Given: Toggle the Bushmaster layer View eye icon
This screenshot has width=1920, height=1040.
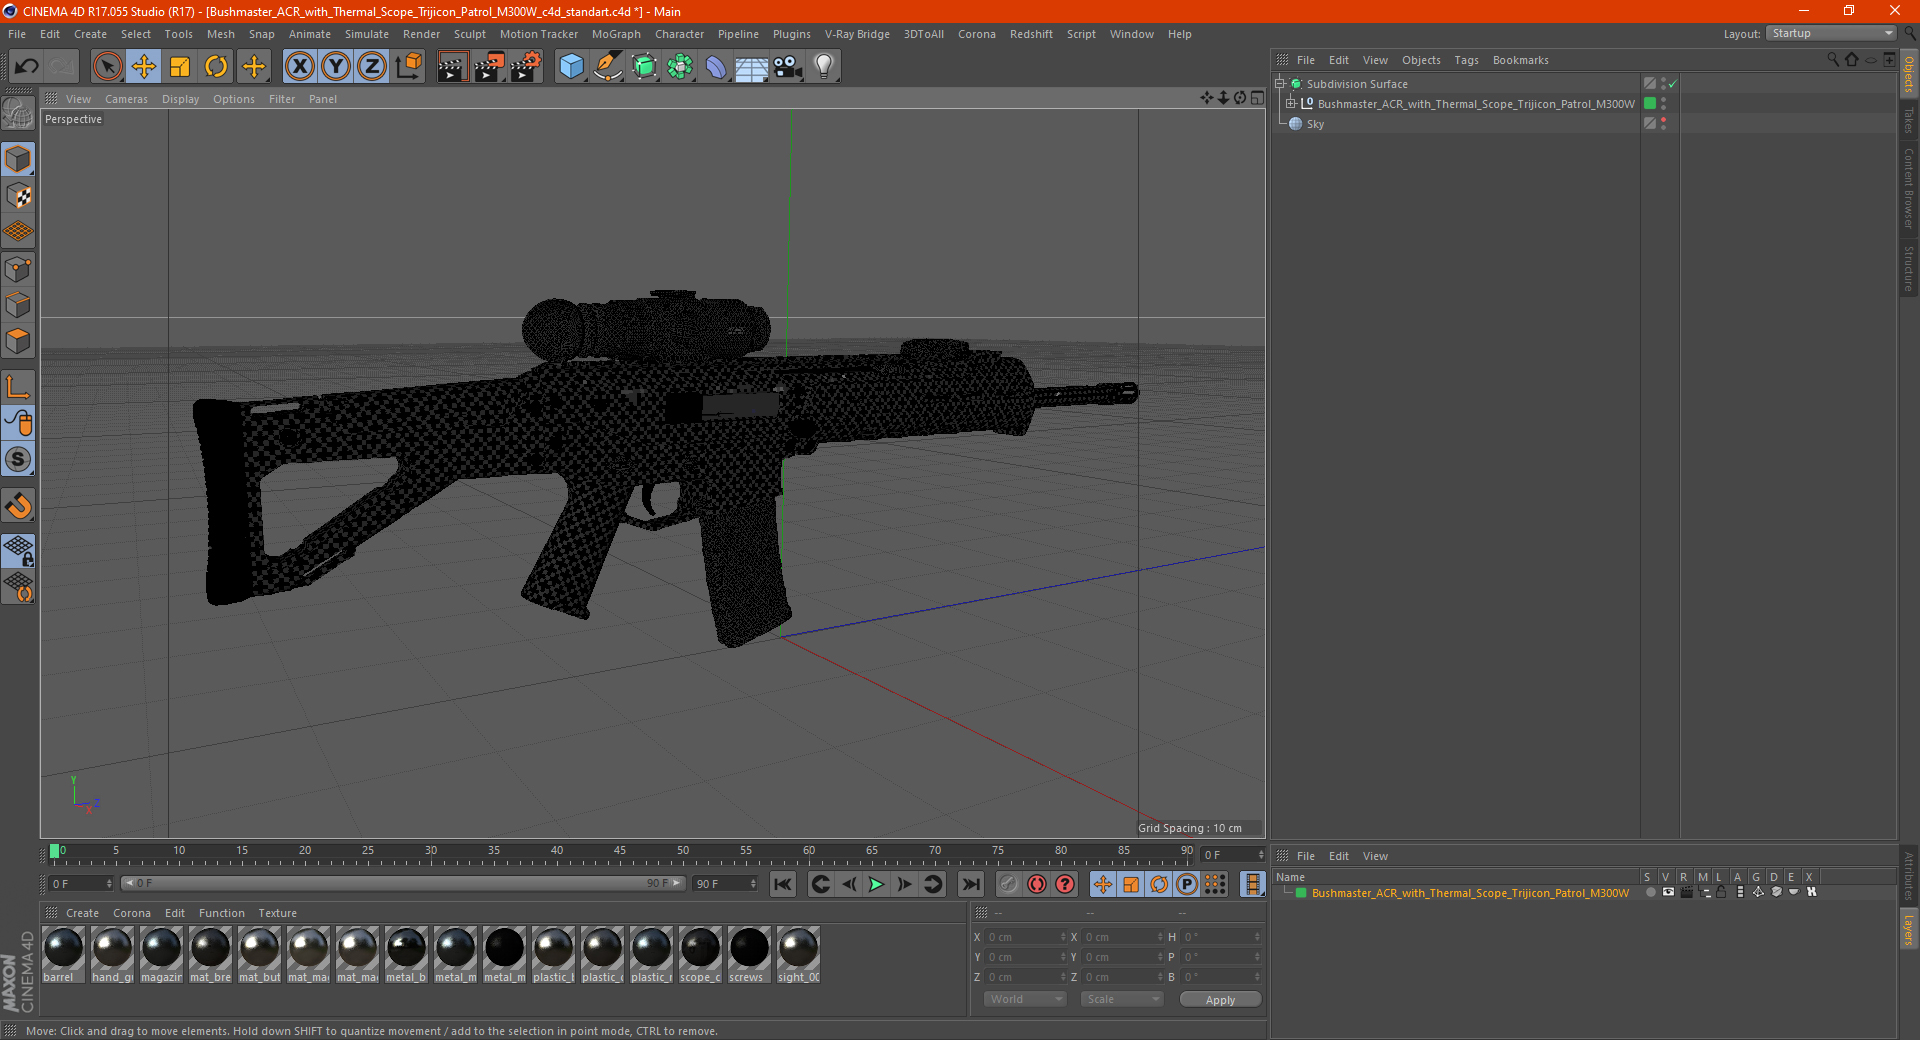Looking at the screenshot, I should [x=1668, y=893].
